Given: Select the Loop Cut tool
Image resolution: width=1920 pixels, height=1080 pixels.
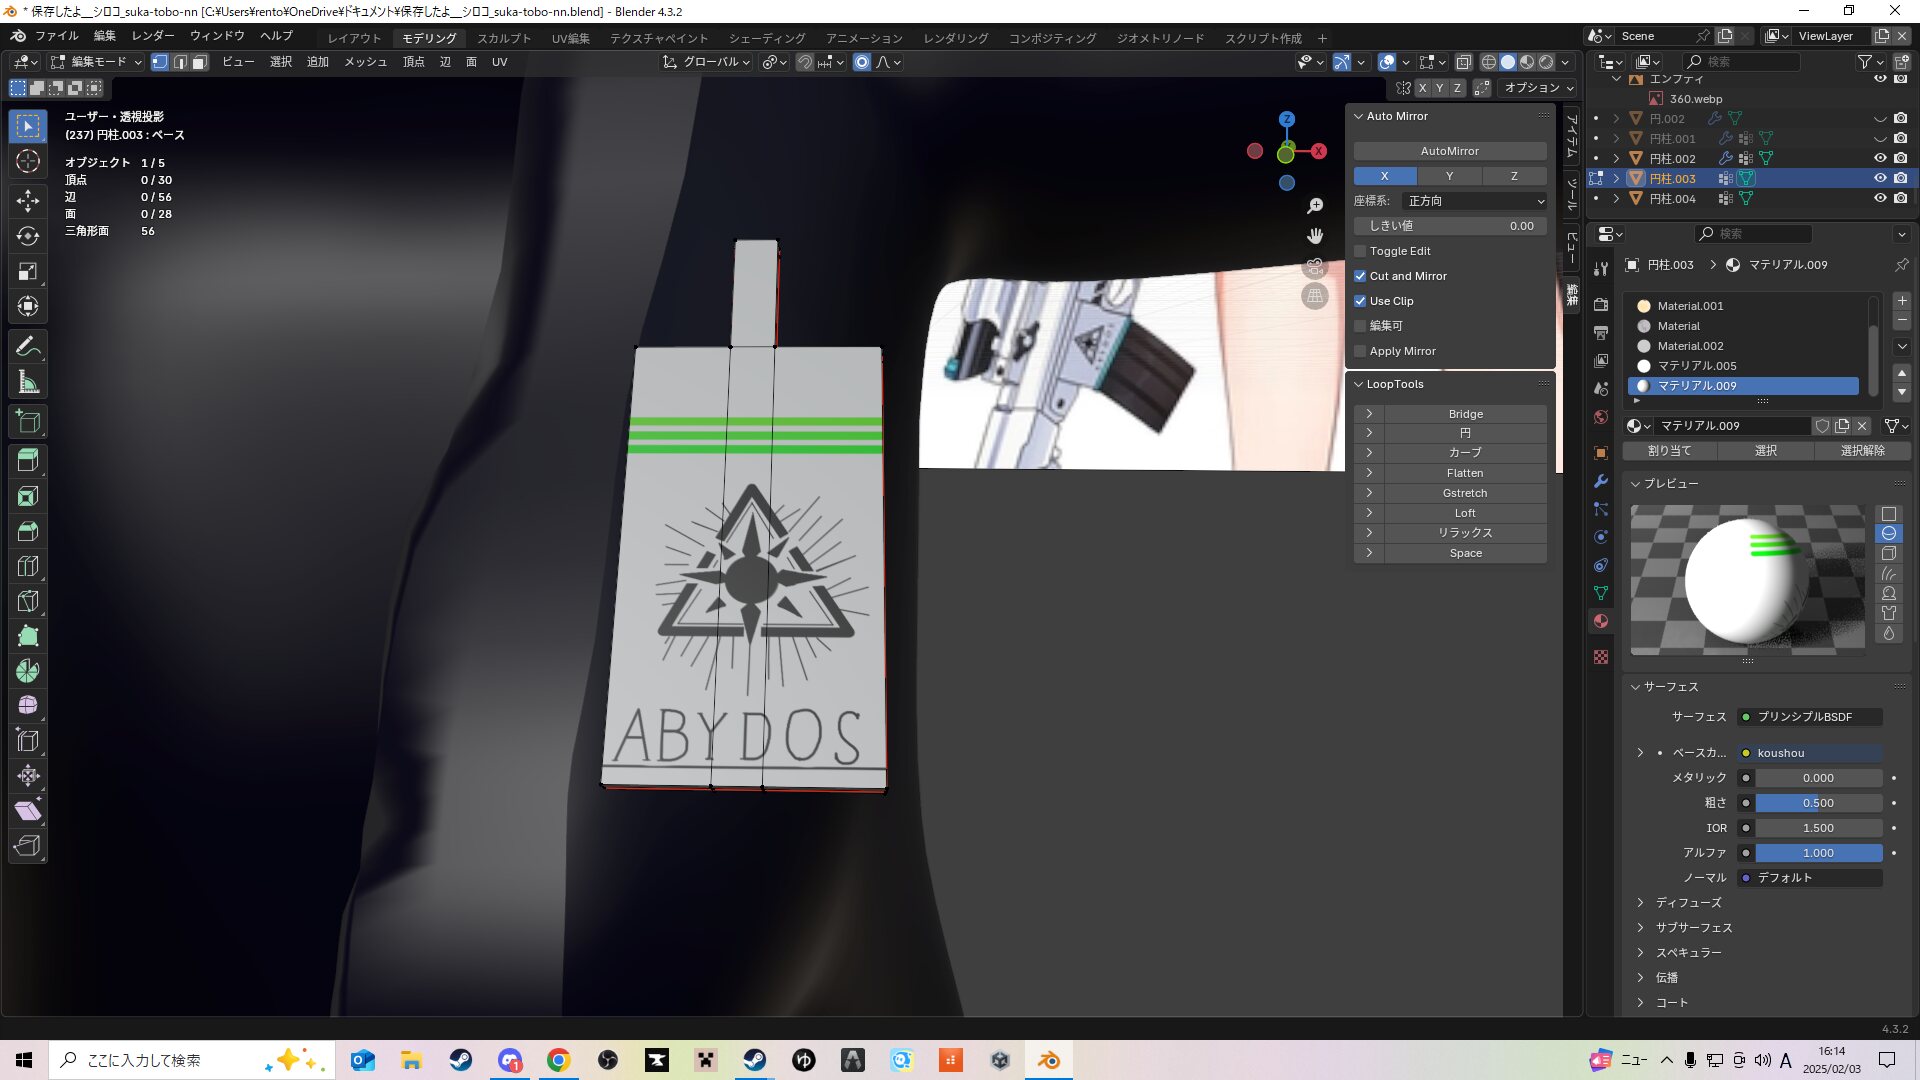Looking at the screenshot, I should coord(28,566).
